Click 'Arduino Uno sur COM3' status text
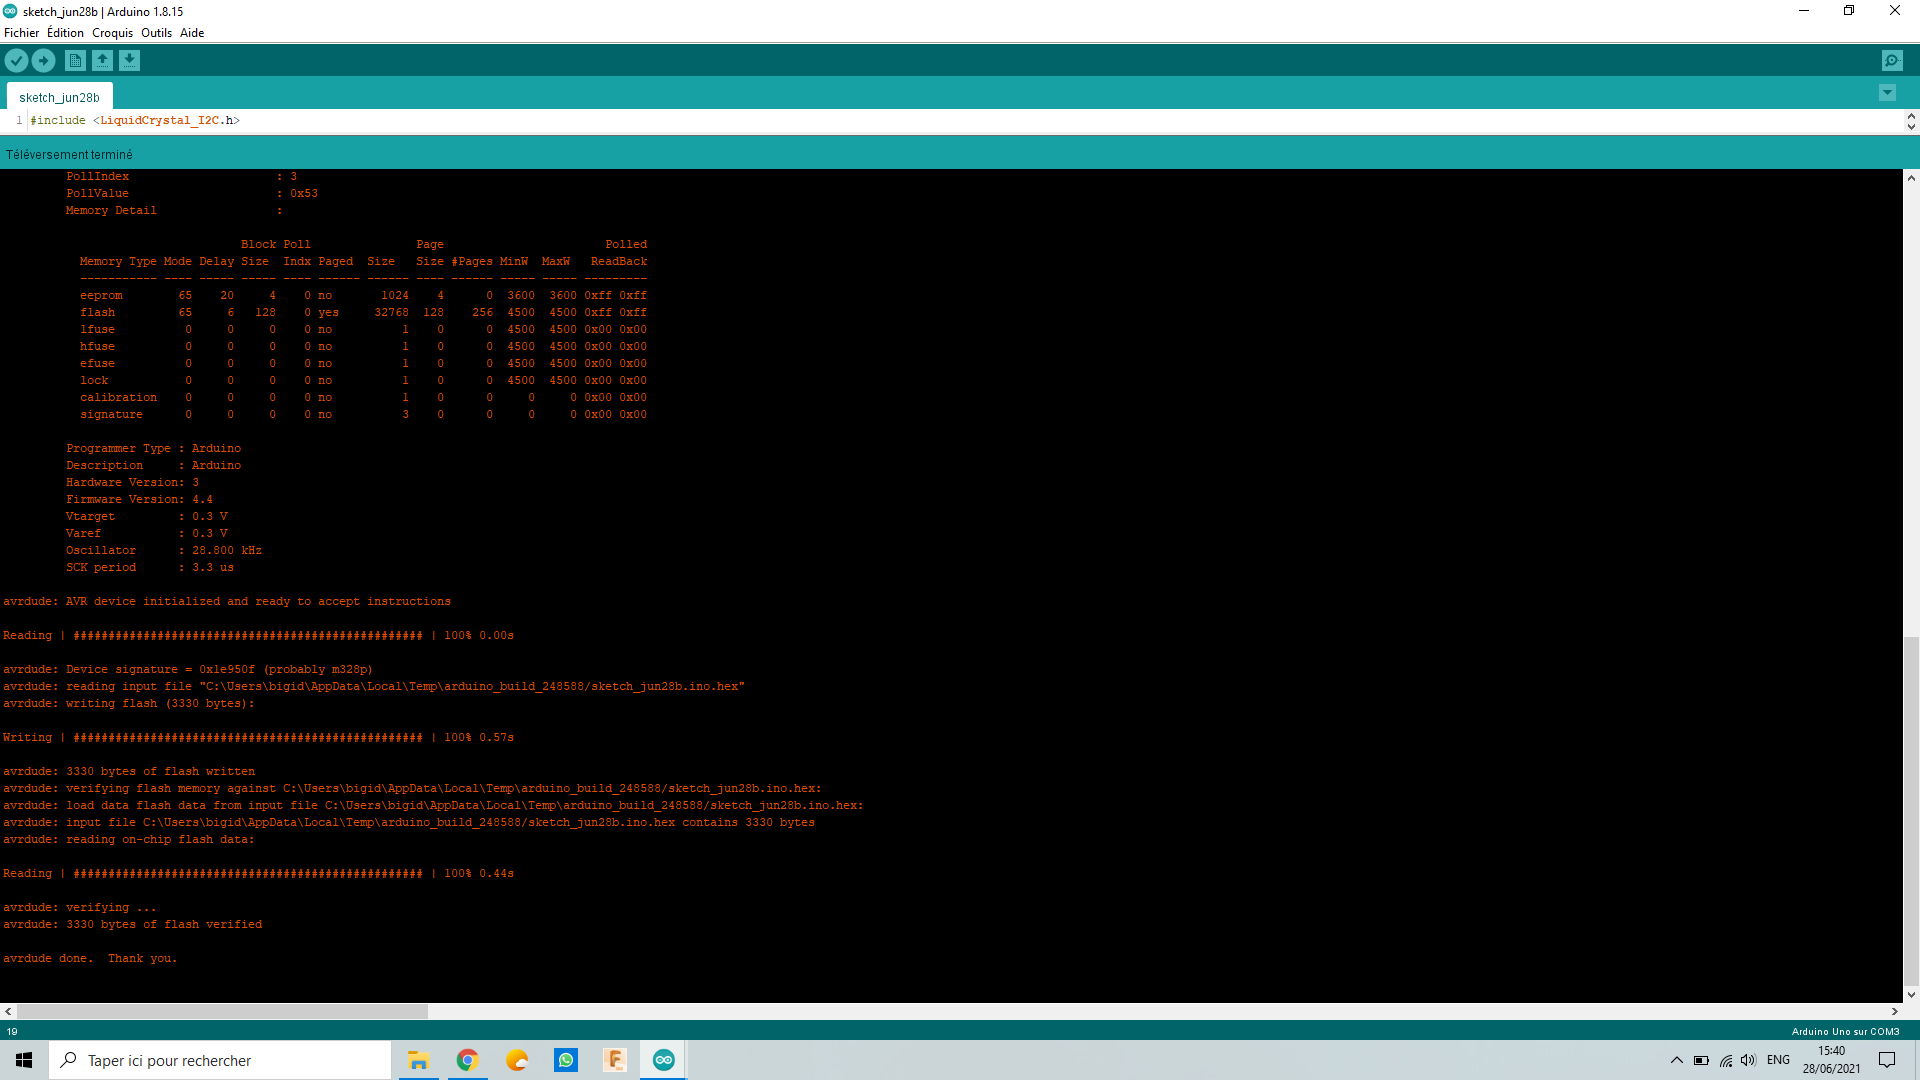Image resolution: width=1920 pixels, height=1080 pixels. pyautogui.click(x=1845, y=1031)
